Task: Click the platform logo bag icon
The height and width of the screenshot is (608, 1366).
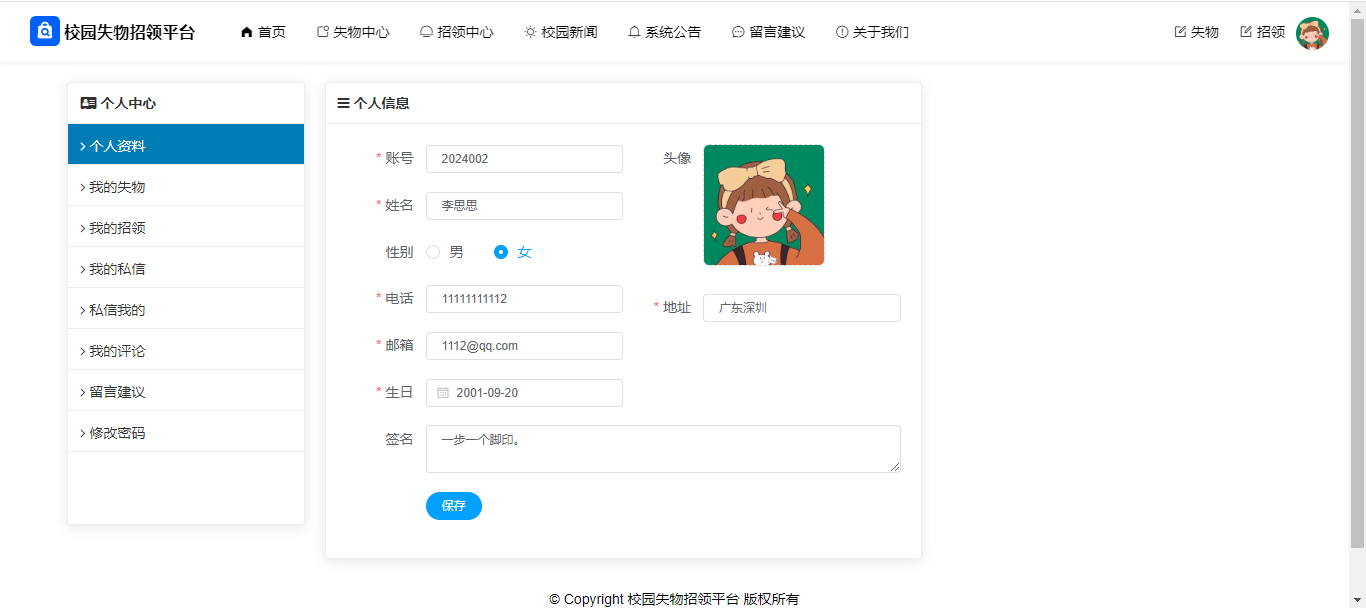Action: pos(45,31)
